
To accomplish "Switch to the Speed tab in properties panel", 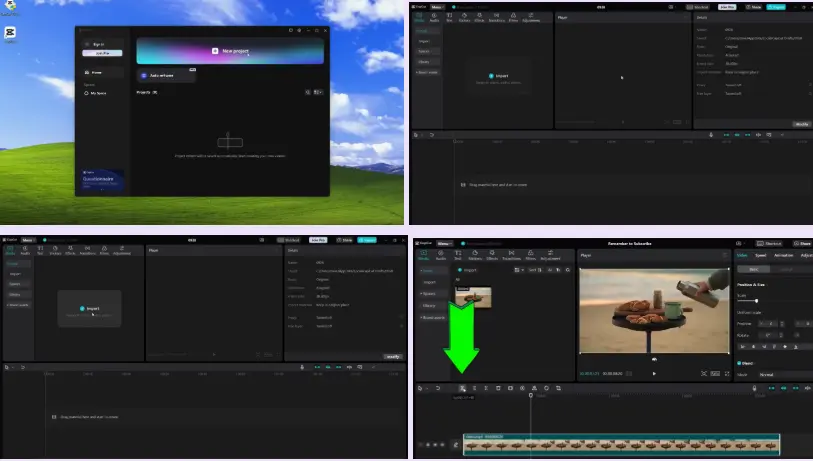I will pos(761,255).
